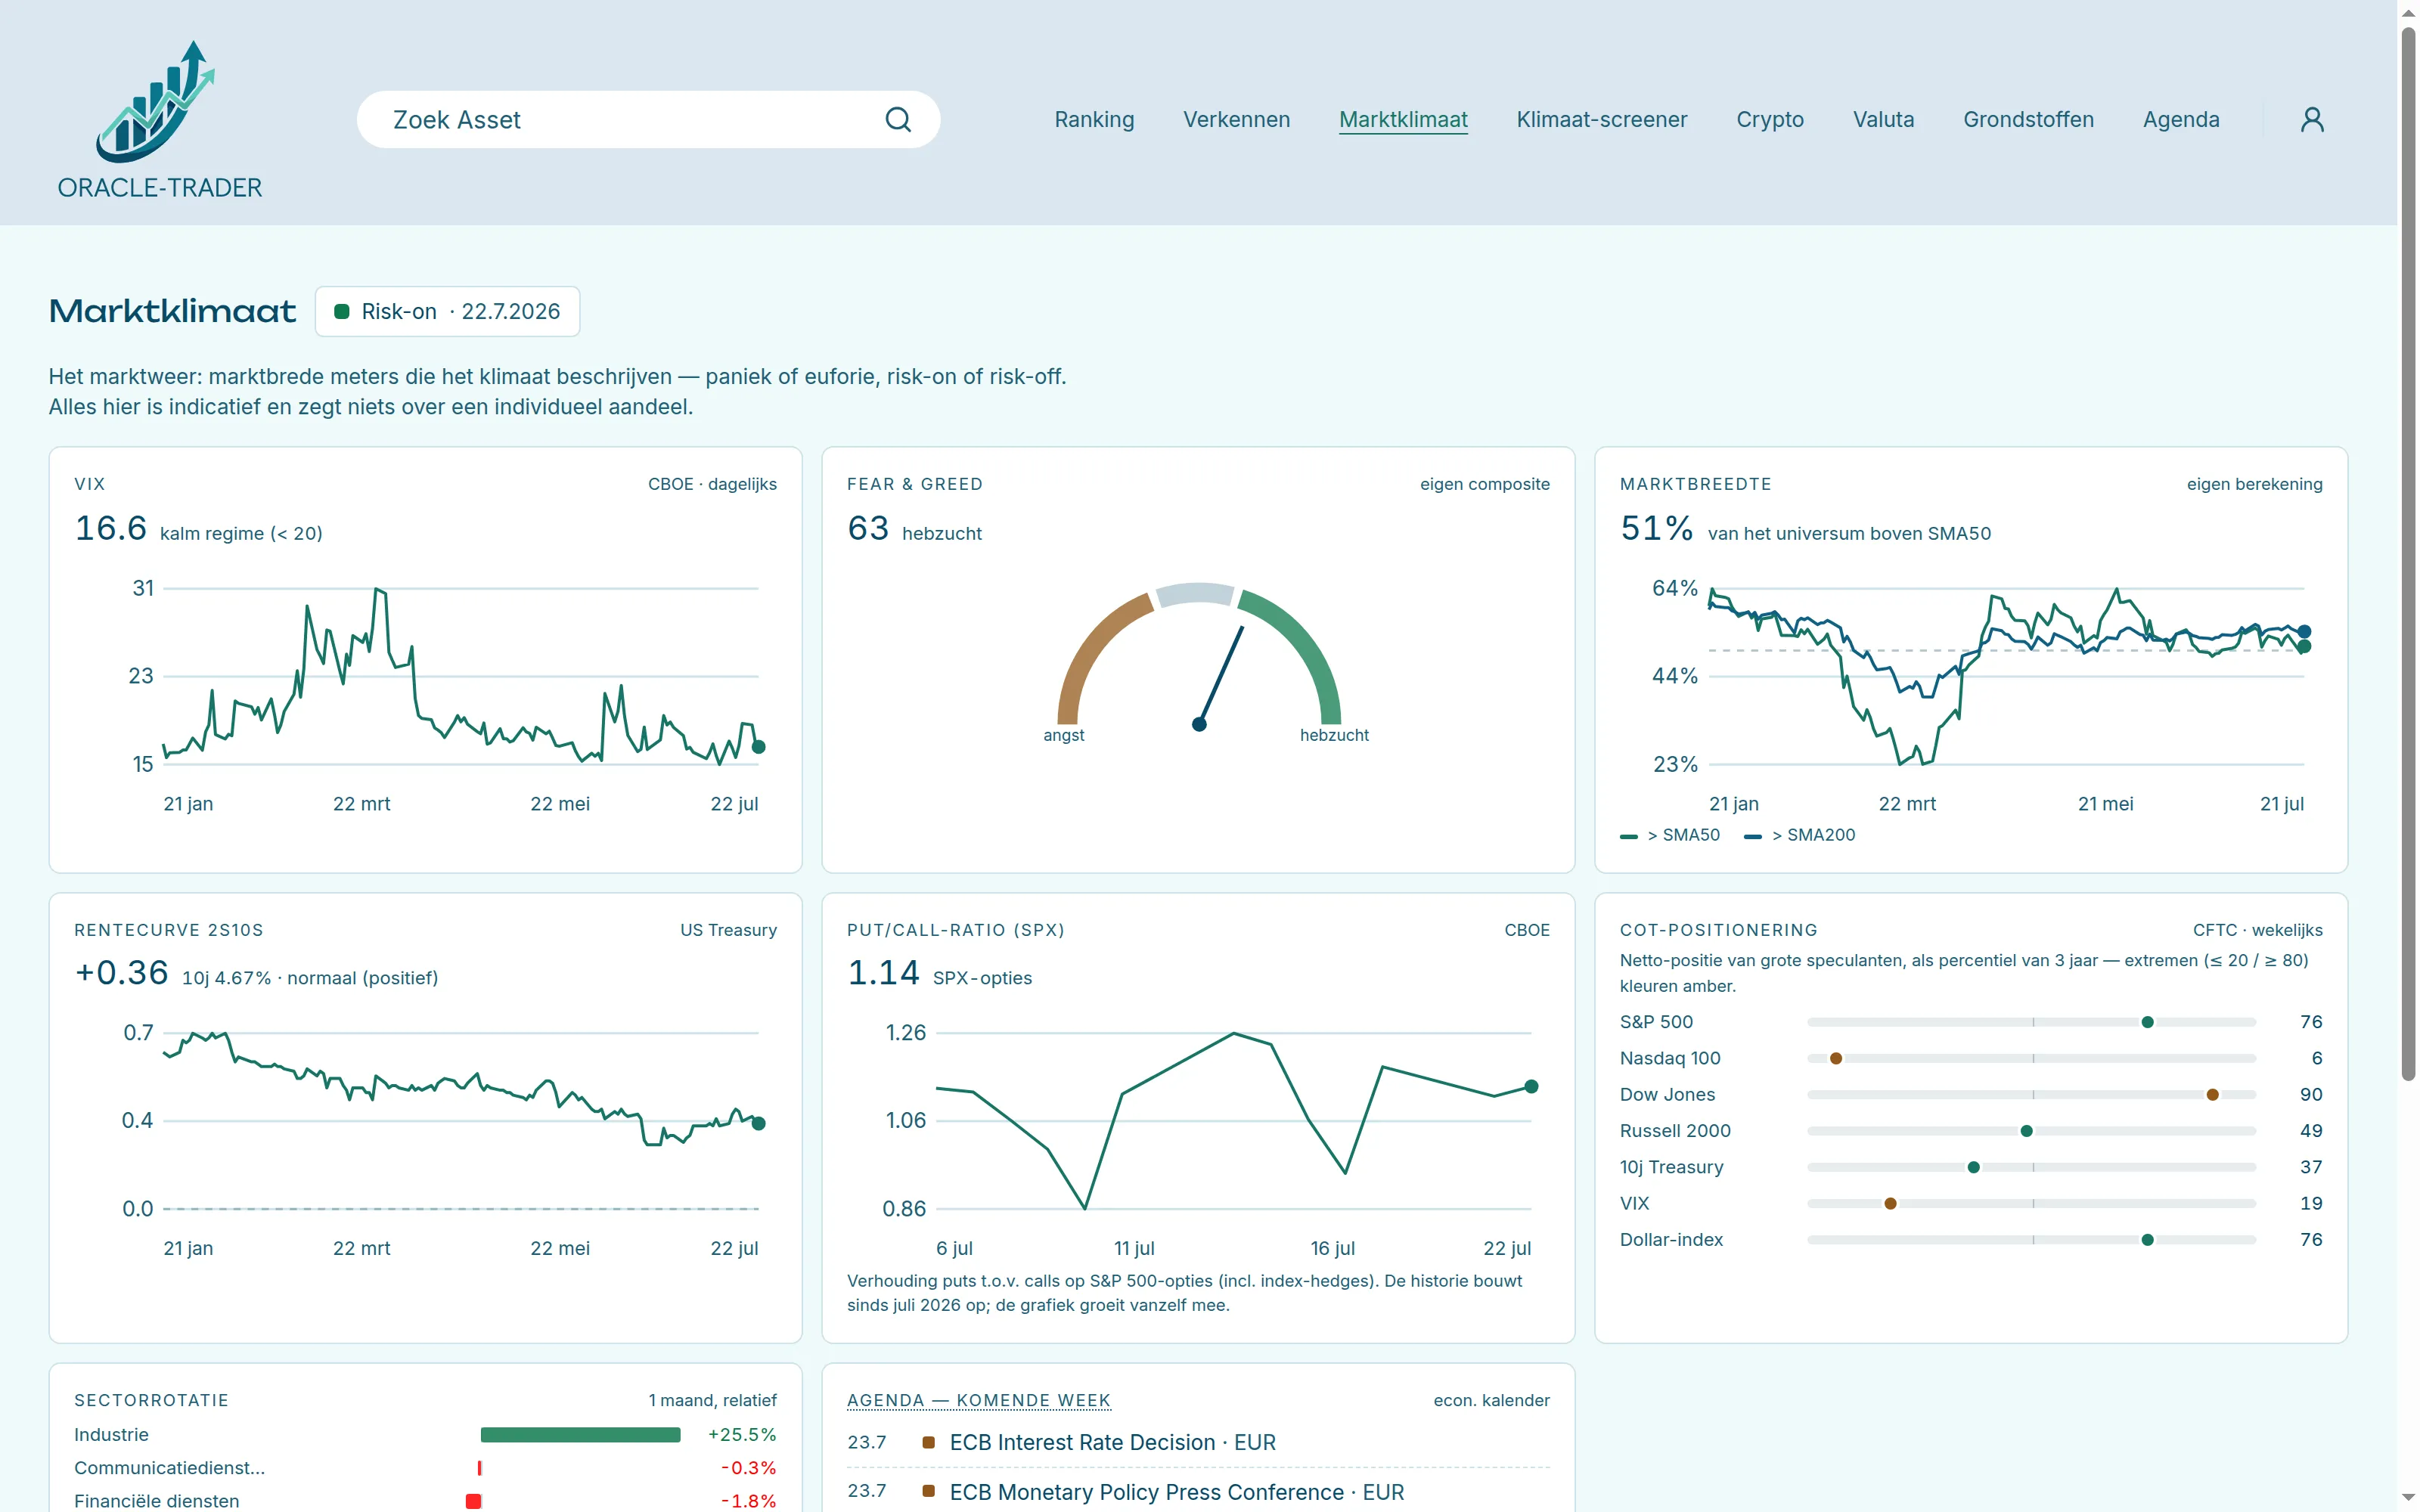2420x1512 pixels.
Task: Click the CBOE · dagelijks source label
Action: point(712,484)
